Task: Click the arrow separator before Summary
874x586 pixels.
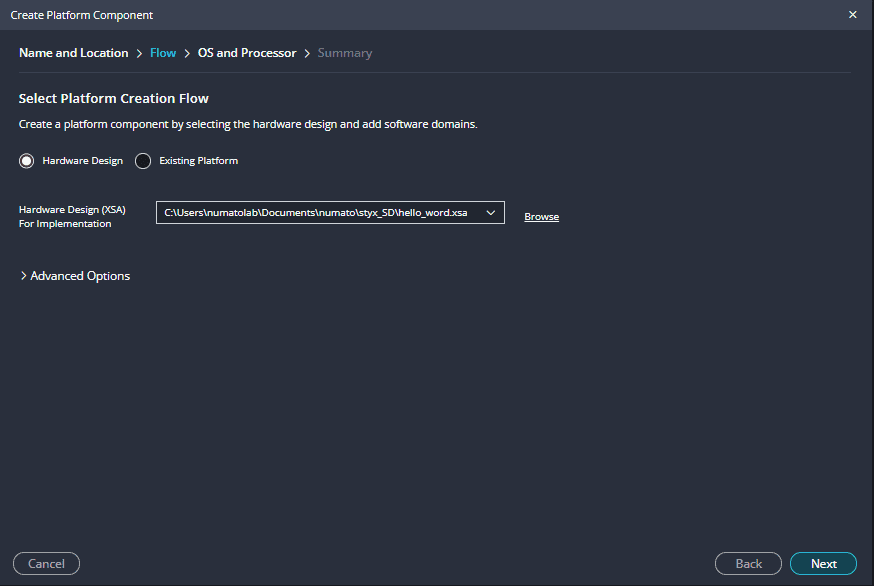Action: 307,53
